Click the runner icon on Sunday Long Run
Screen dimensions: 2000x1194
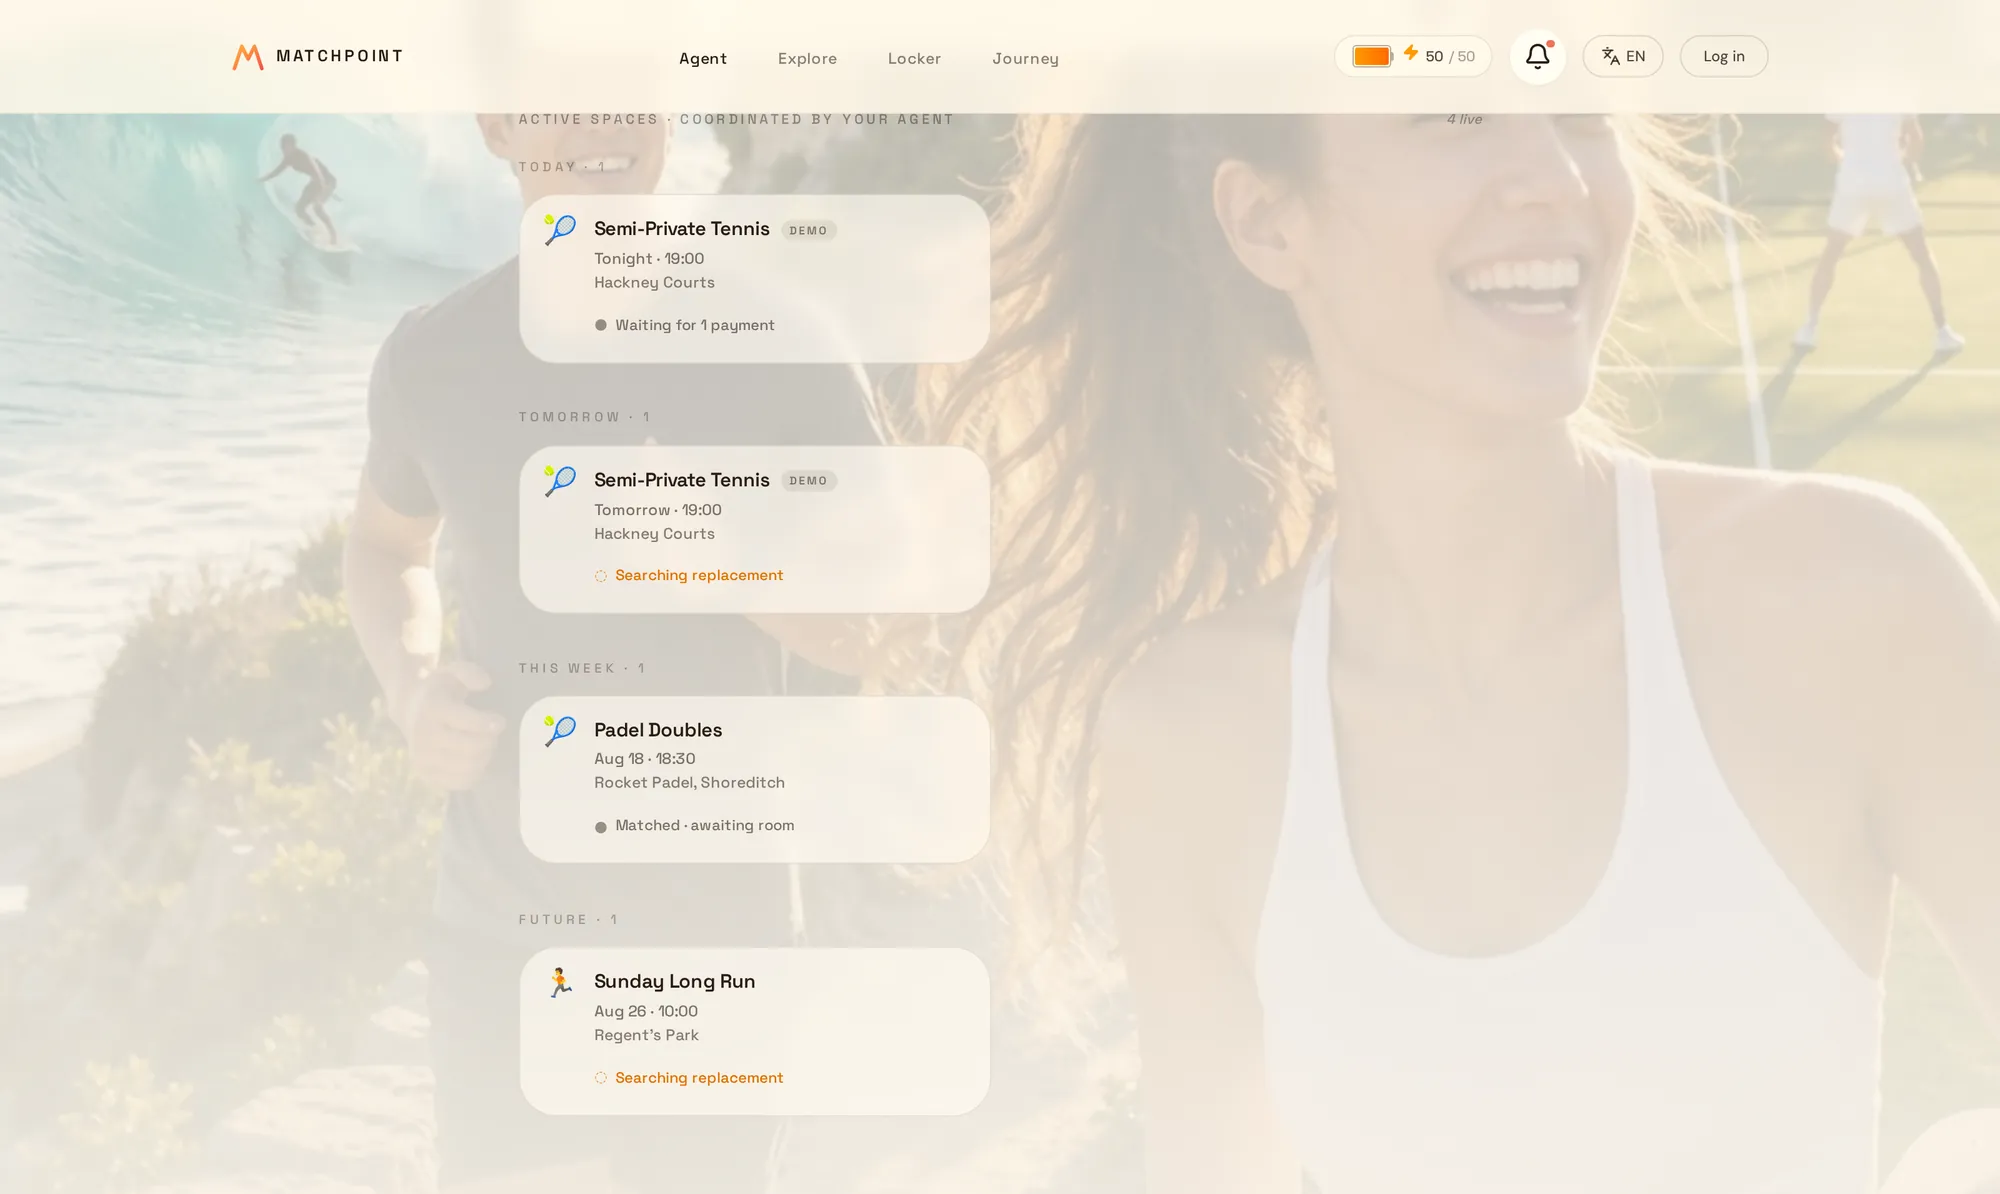(x=560, y=982)
